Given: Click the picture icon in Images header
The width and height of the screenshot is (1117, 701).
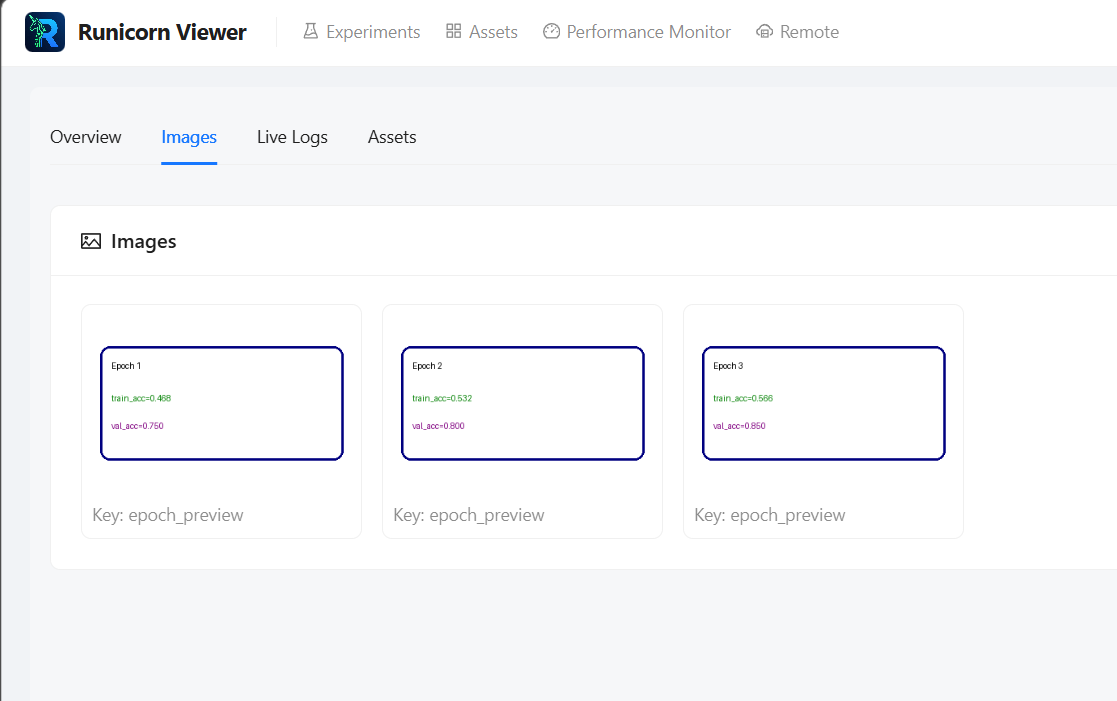Looking at the screenshot, I should tap(91, 241).
